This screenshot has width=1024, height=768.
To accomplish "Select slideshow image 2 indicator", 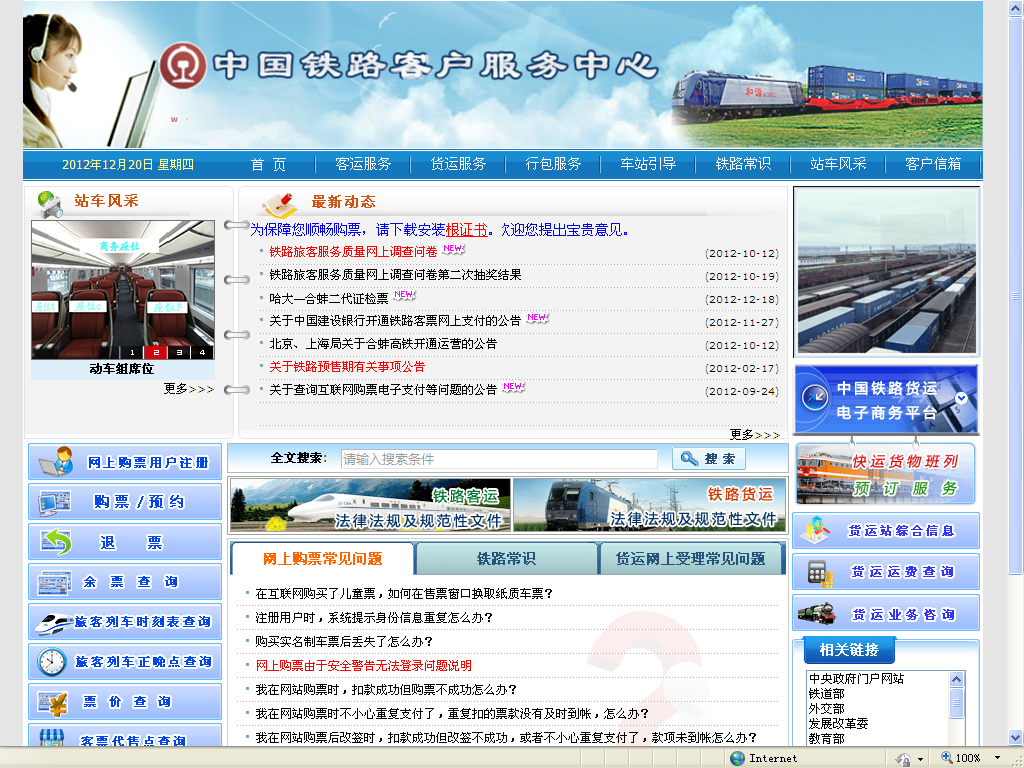I will tap(155, 352).
